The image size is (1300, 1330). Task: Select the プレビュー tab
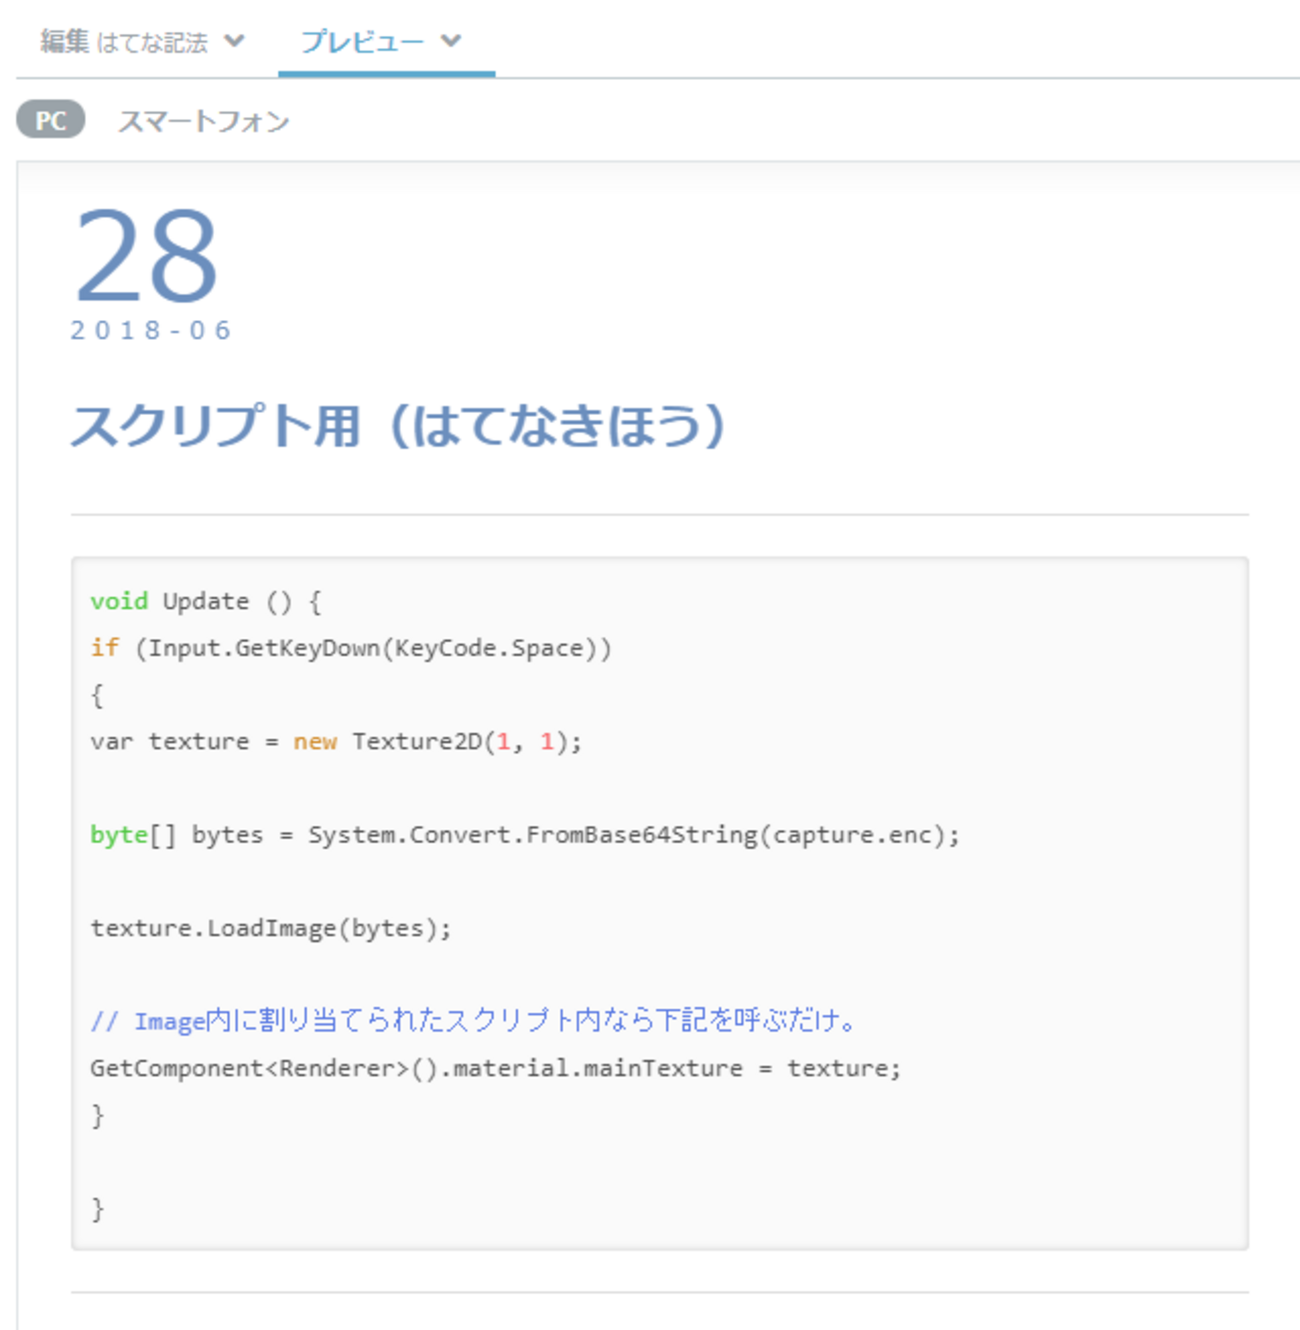click(x=362, y=41)
